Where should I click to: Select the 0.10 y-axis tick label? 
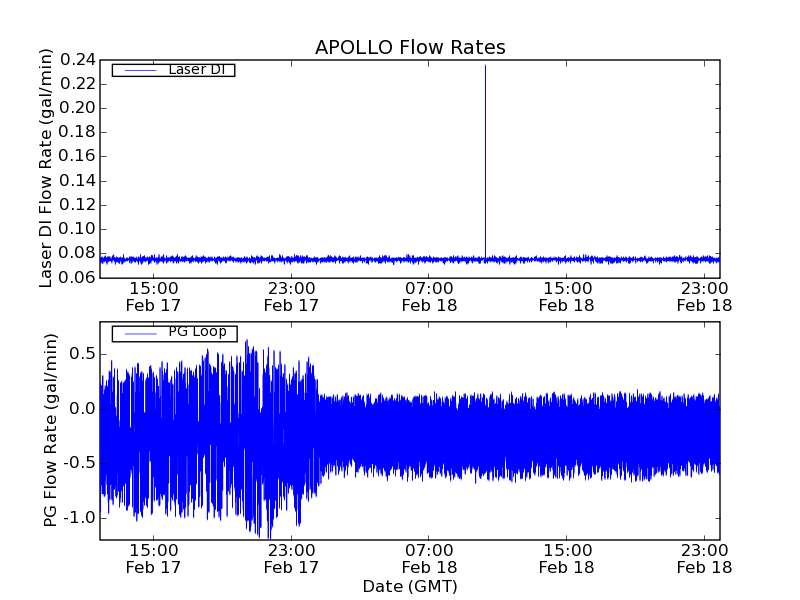click(78, 229)
